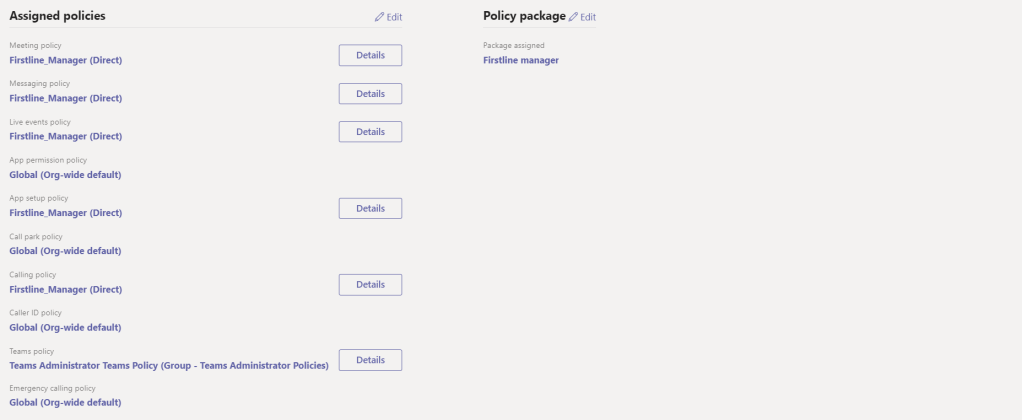Open the Teams Administrator Teams Policy link

point(169,365)
